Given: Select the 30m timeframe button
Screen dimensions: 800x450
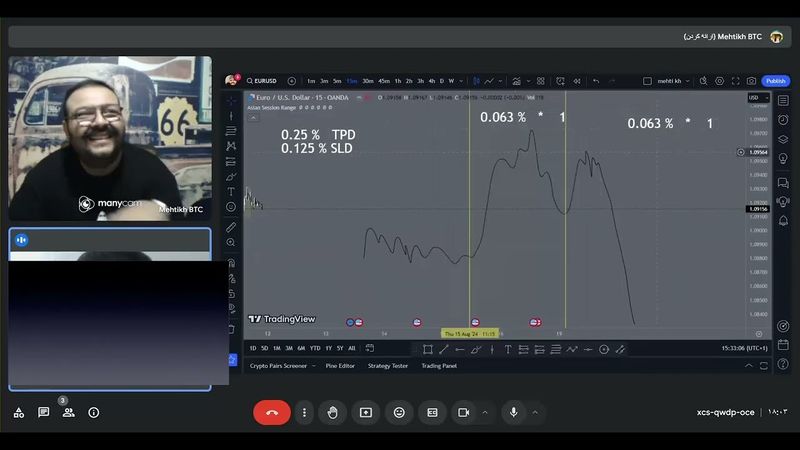Looking at the screenshot, I should click(367, 81).
